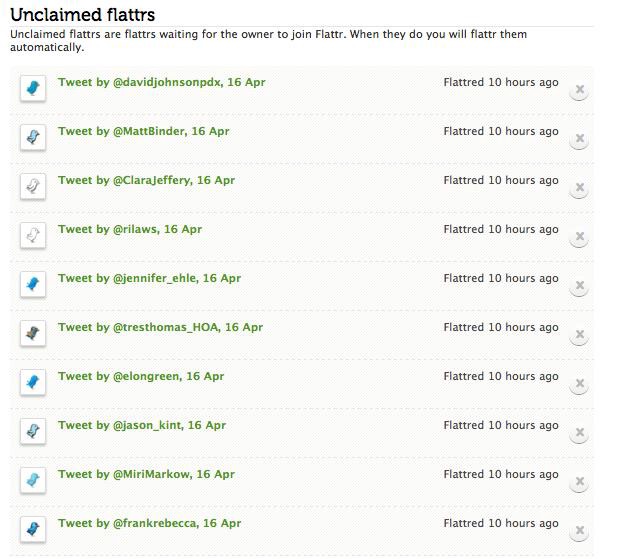Click the bird avatar beside @MattBinder tweet

pyautogui.click(x=33, y=137)
